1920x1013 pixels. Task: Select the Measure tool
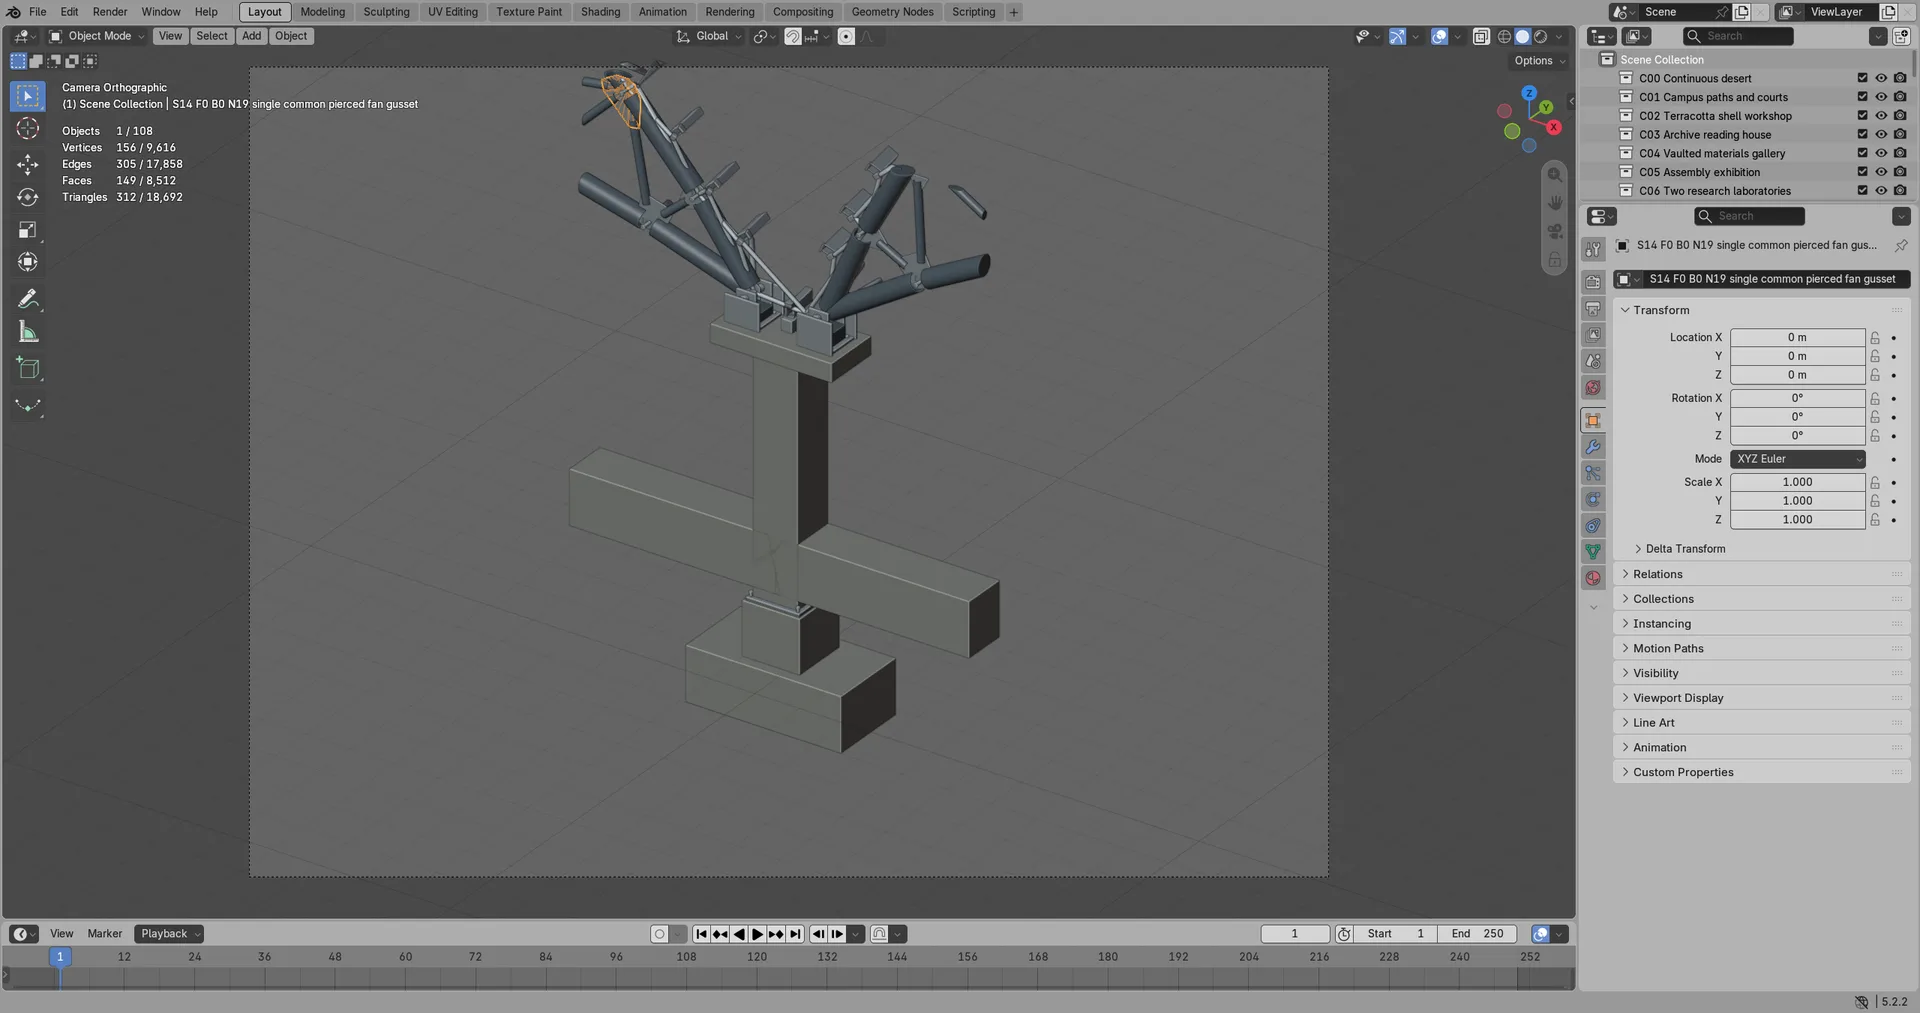pos(28,332)
